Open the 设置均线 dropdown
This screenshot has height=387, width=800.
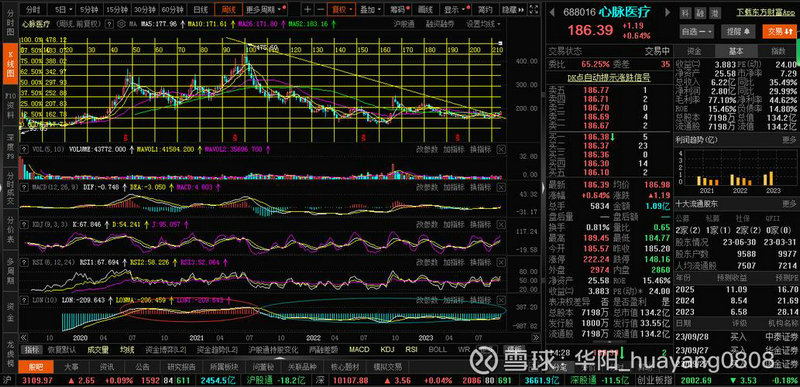coord(483,24)
